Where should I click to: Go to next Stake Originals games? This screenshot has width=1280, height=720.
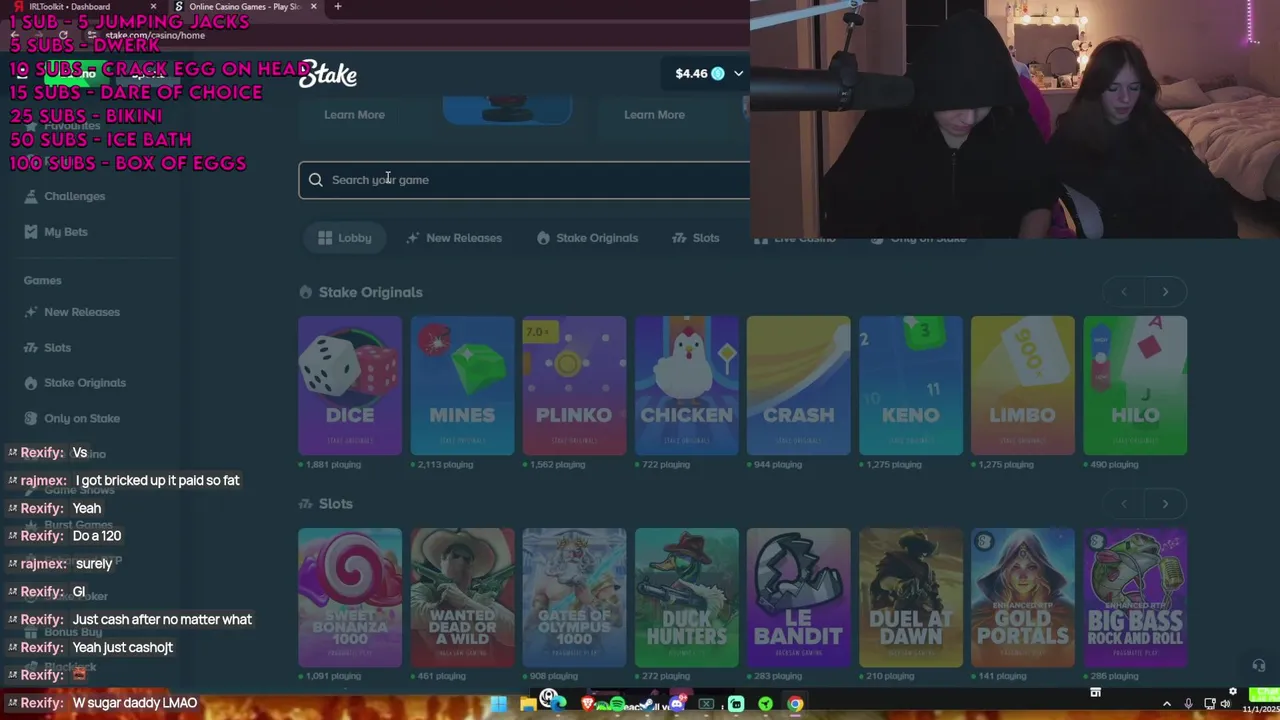pos(1165,292)
